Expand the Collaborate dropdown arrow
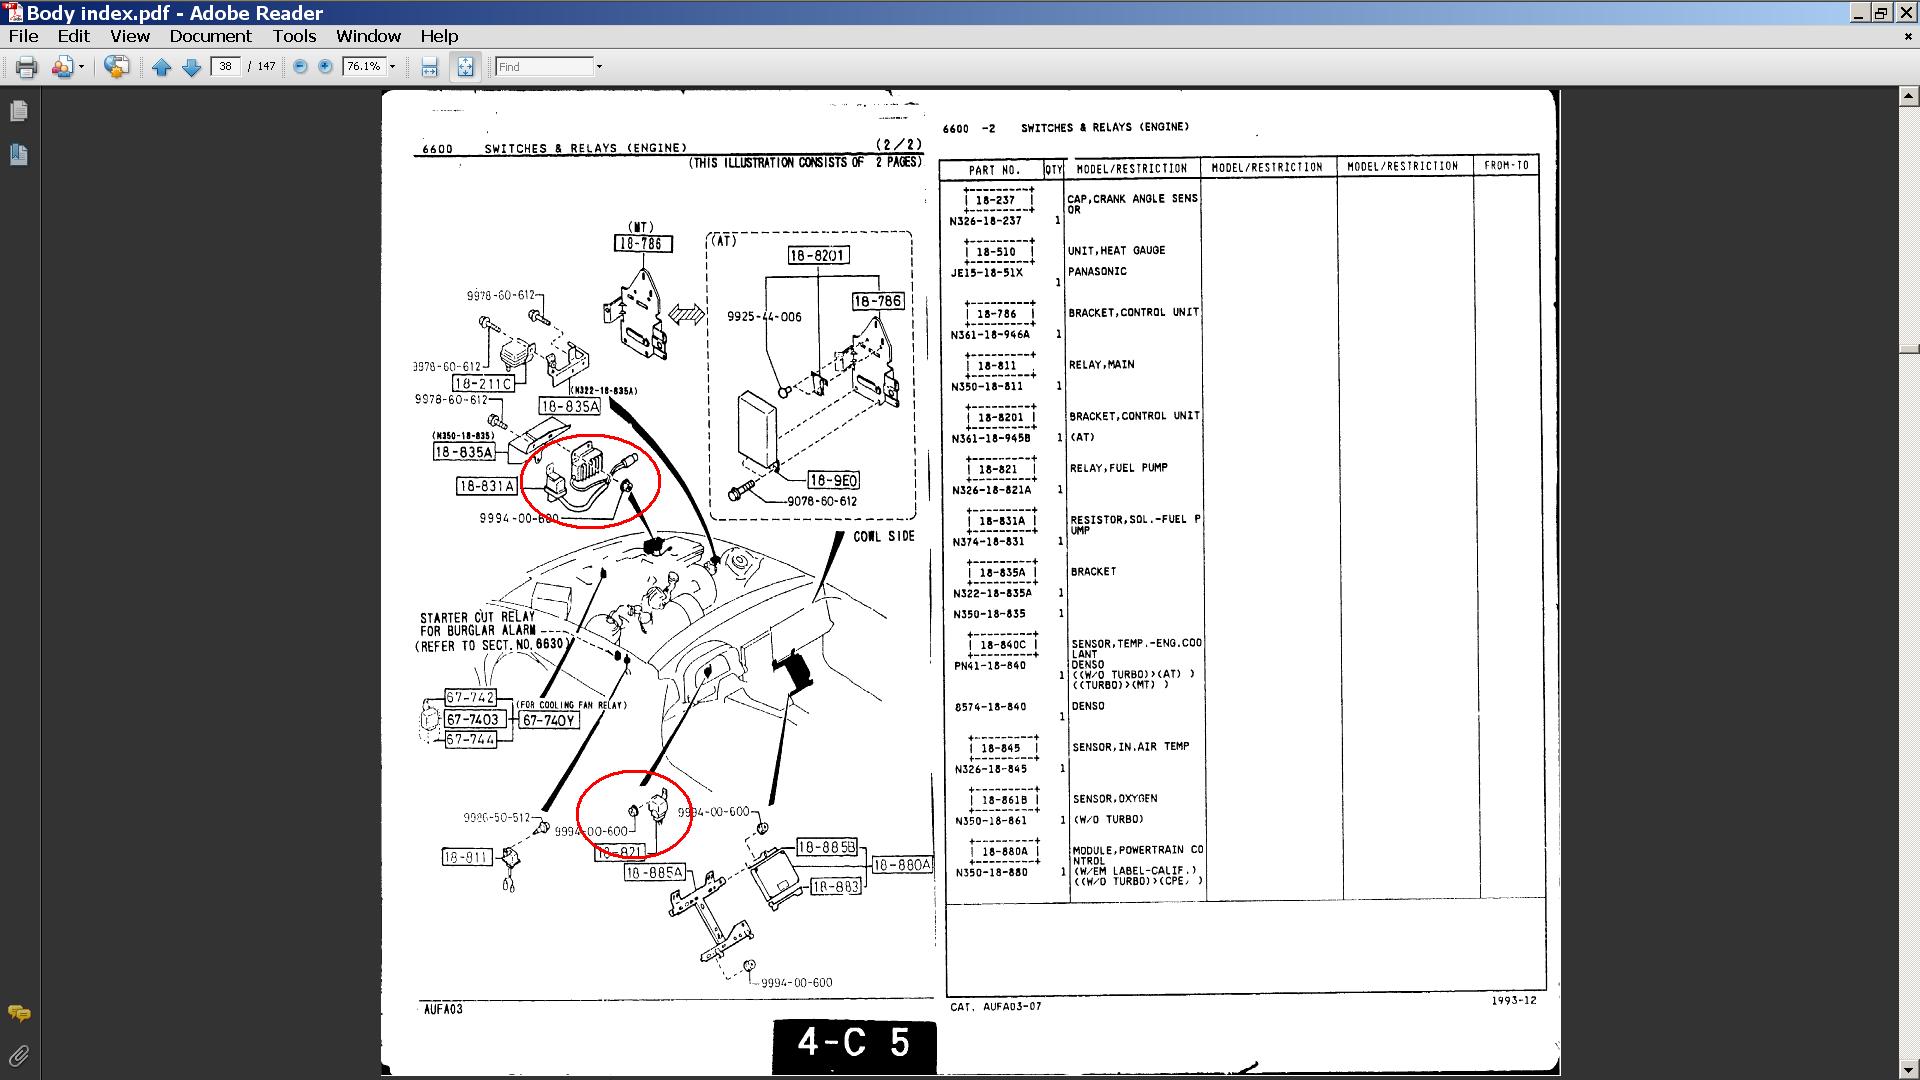This screenshot has width=1920, height=1080. [x=81, y=67]
